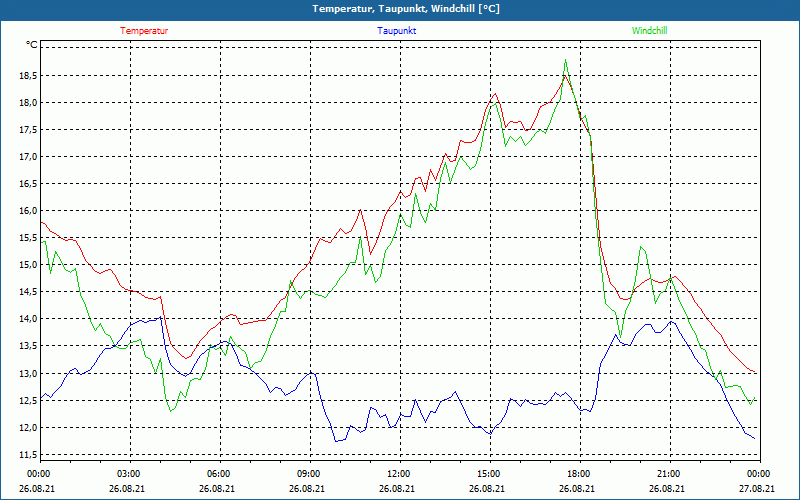Click the 15:00 time label on the x-axis

pos(490,474)
